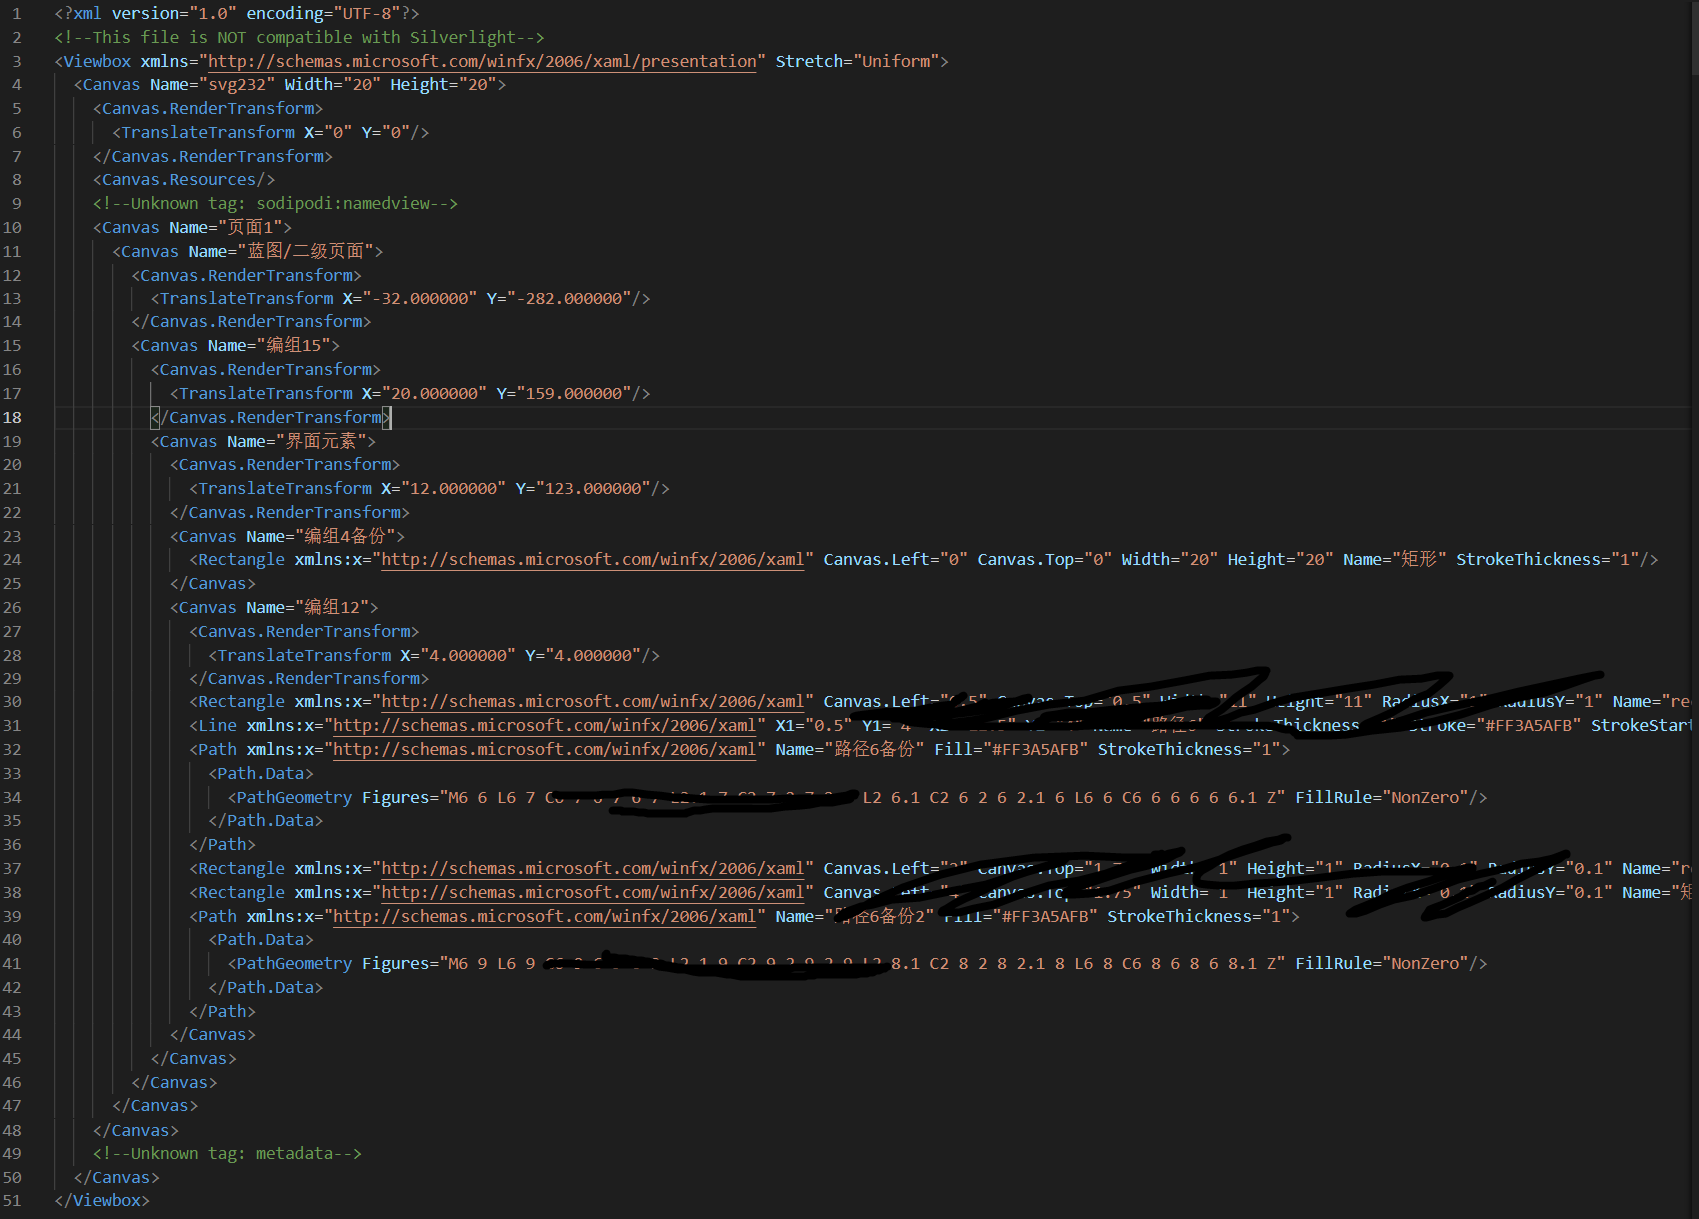Click line number 51 in the gutter

click(13, 1200)
